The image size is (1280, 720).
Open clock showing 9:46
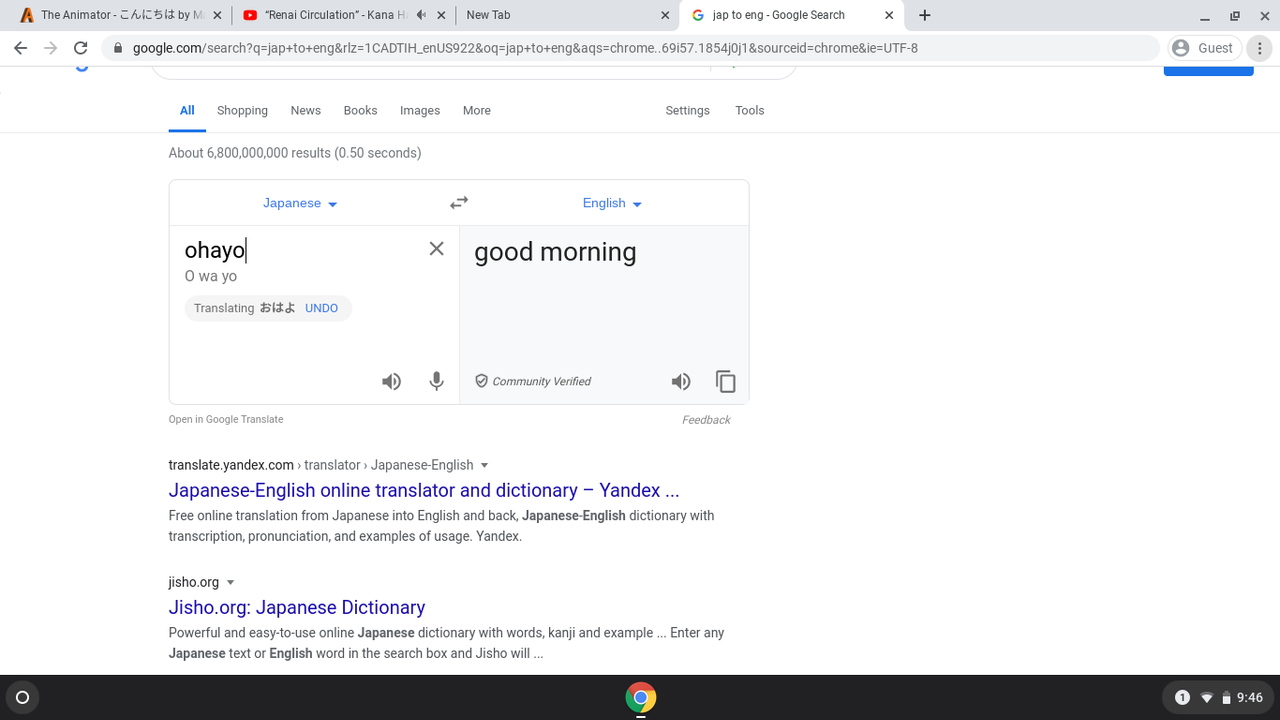click(x=1250, y=697)
